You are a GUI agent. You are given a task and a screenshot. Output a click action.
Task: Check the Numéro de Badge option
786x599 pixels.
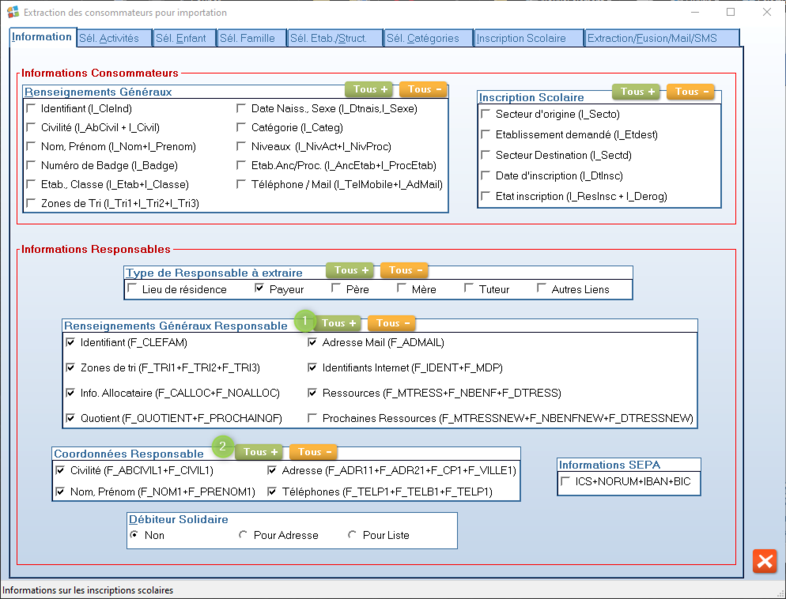point(31,166)
